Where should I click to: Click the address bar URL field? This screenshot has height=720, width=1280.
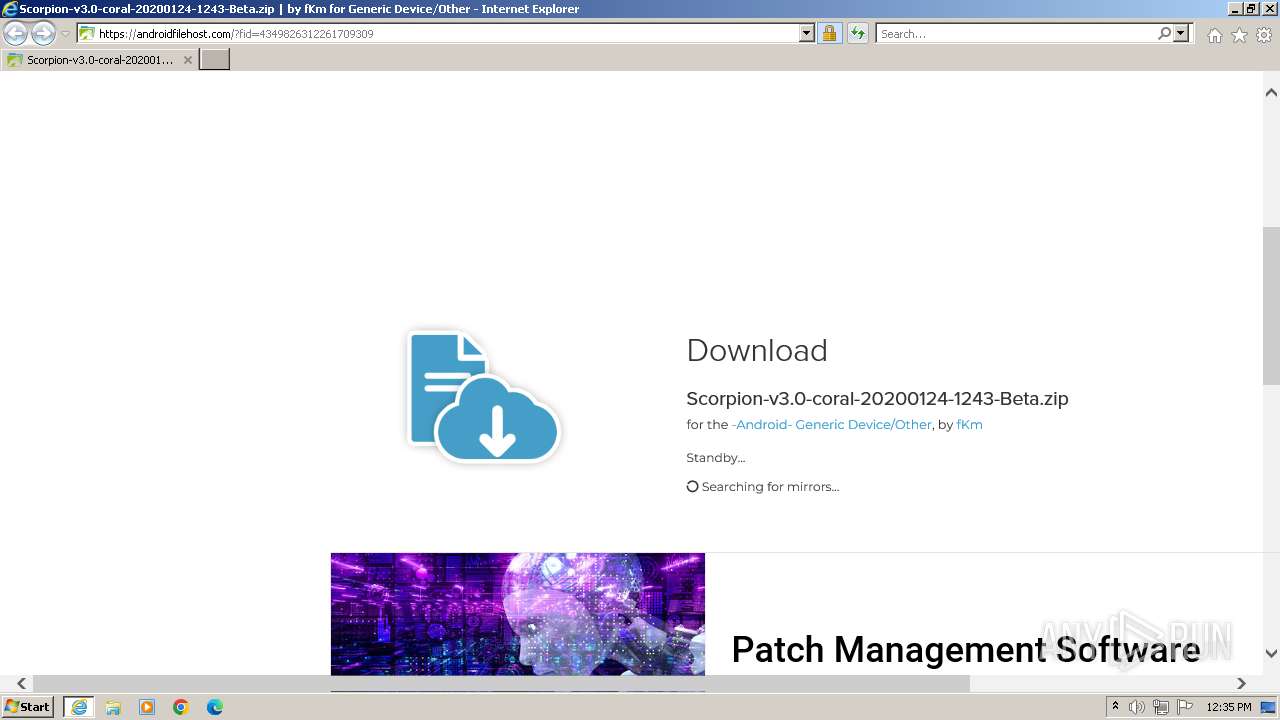(448, 34)
